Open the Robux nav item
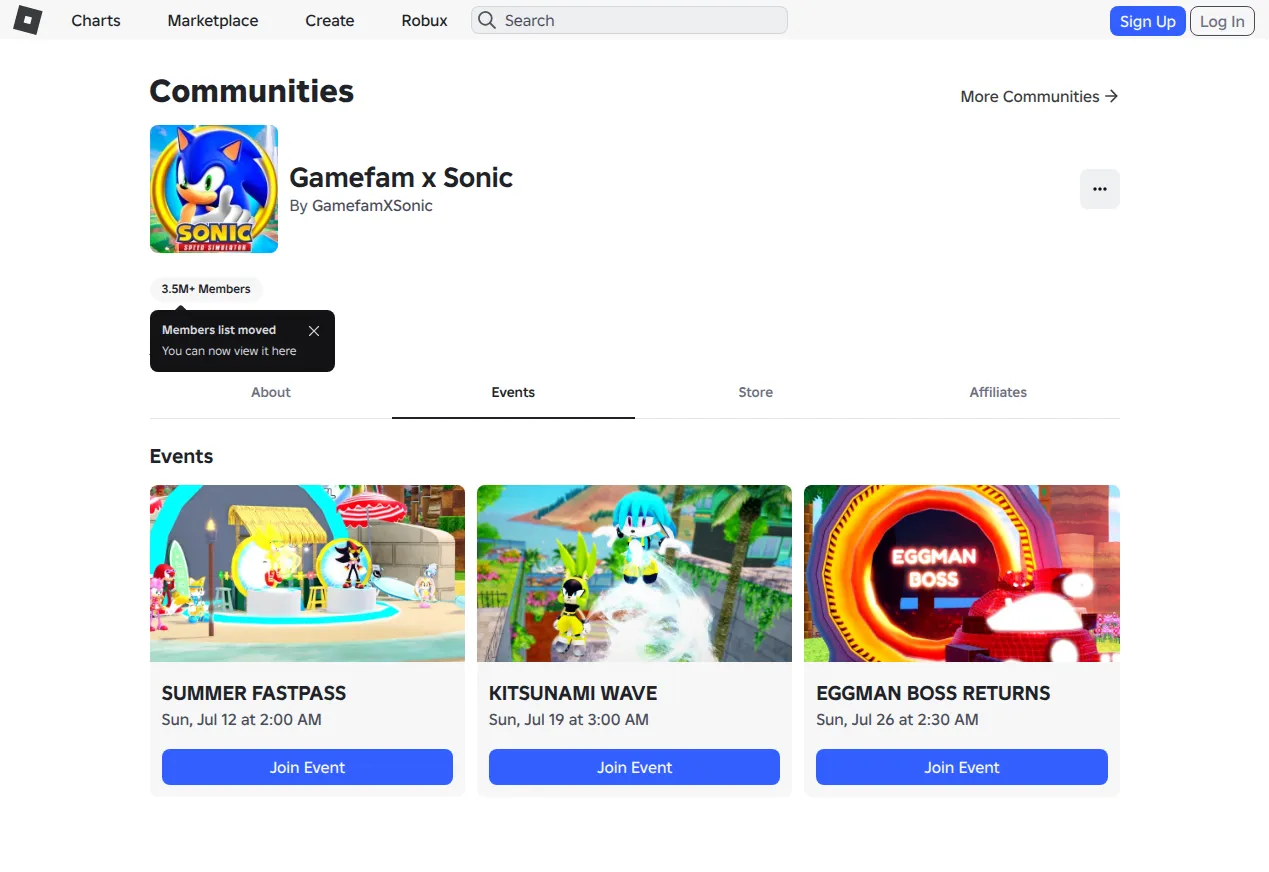The image size is (1269, 872). coord(425,20)
